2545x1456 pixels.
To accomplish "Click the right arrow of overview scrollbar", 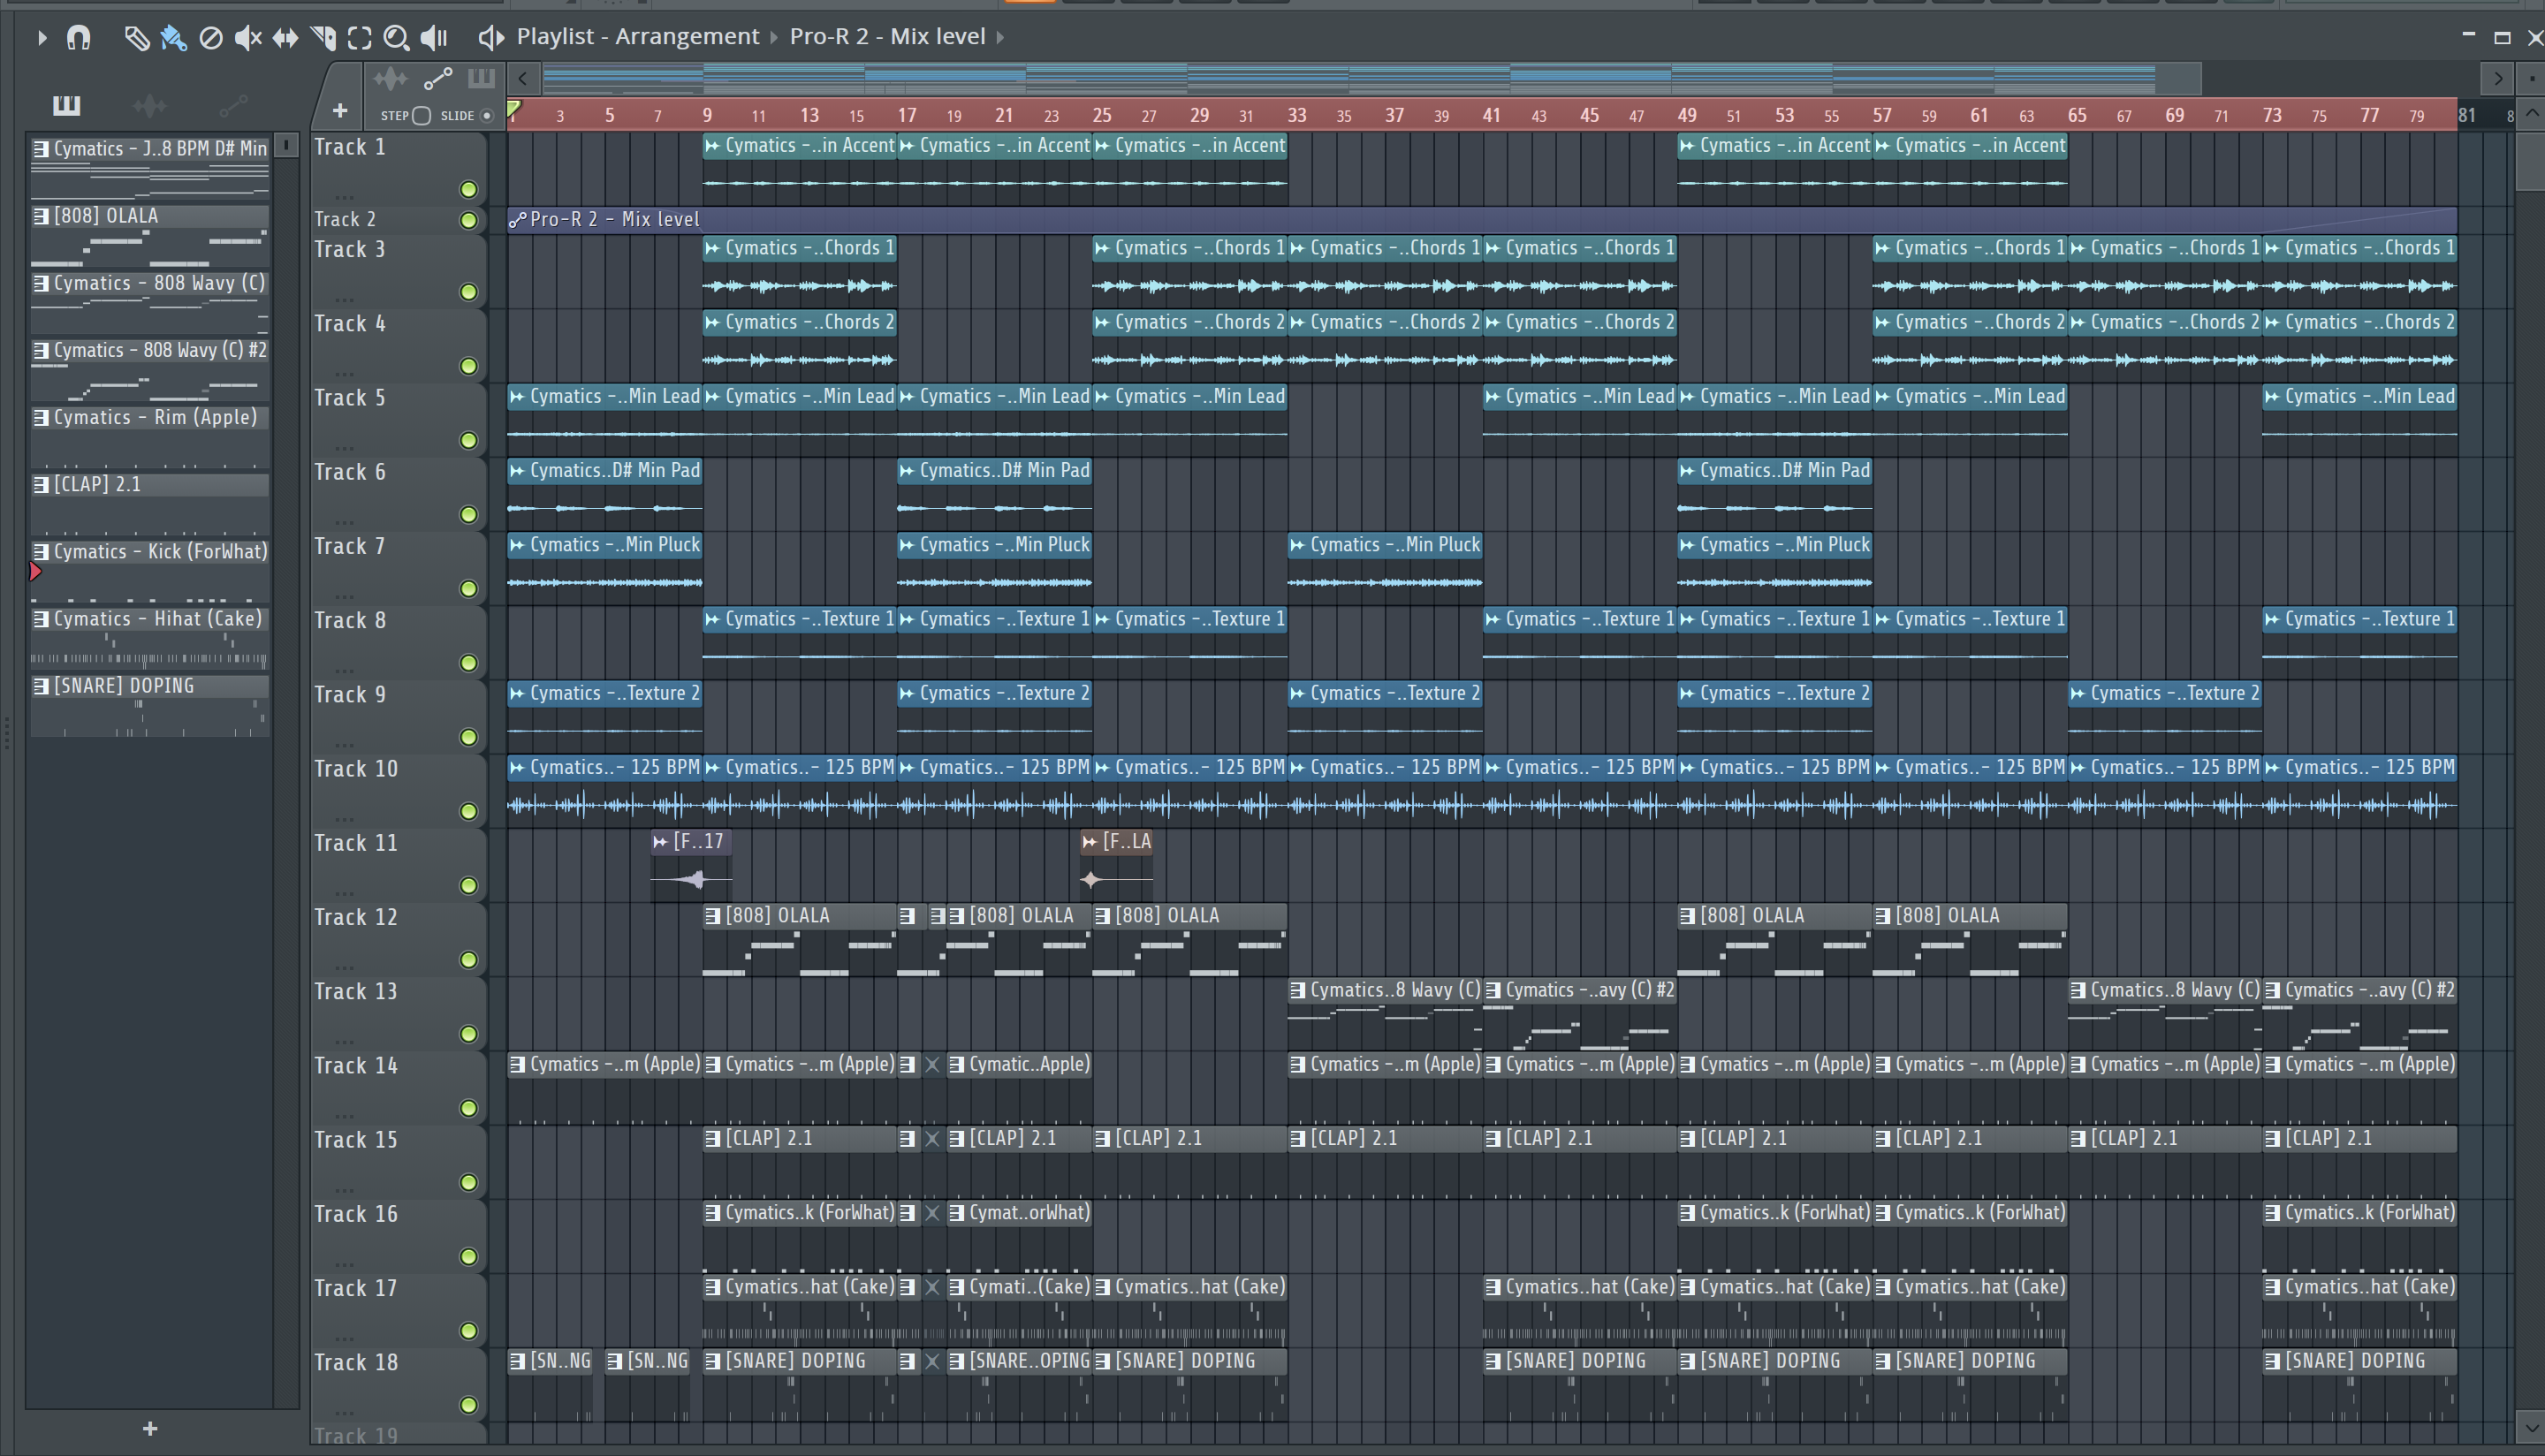I will pos(2498,78).
